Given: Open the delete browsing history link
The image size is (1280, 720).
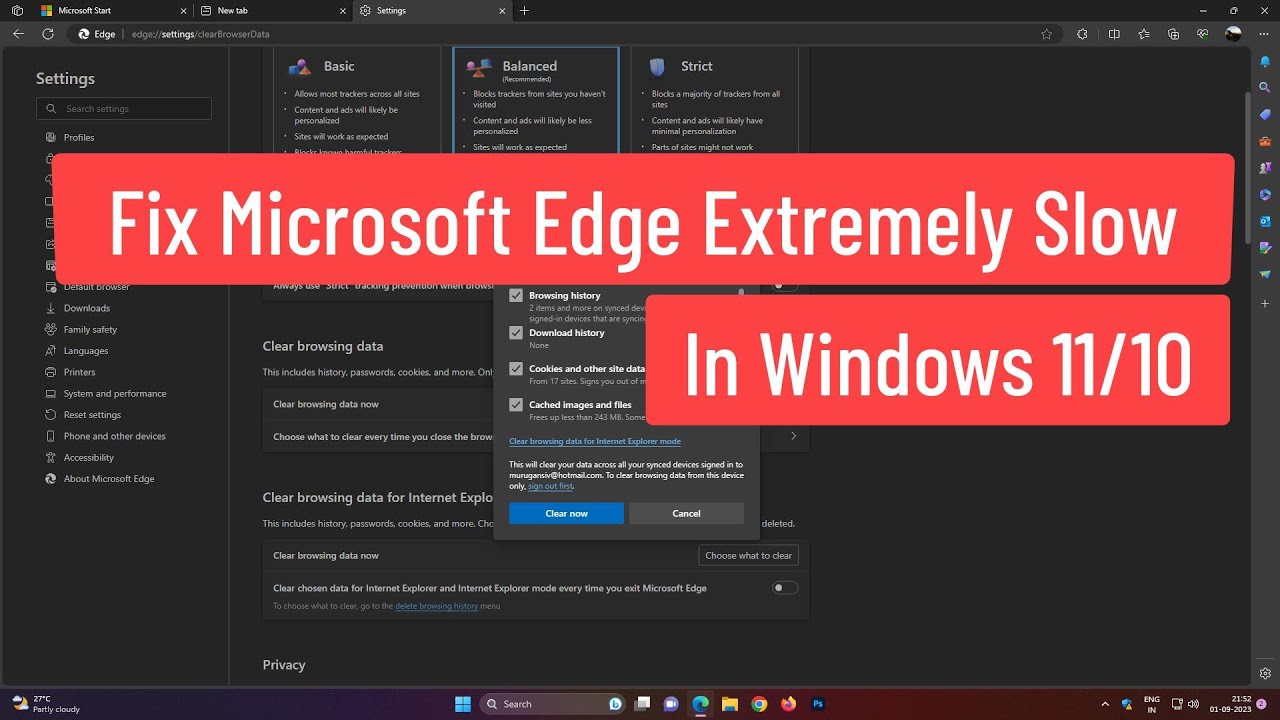Looking at the screenshot, I should [436, 606].
